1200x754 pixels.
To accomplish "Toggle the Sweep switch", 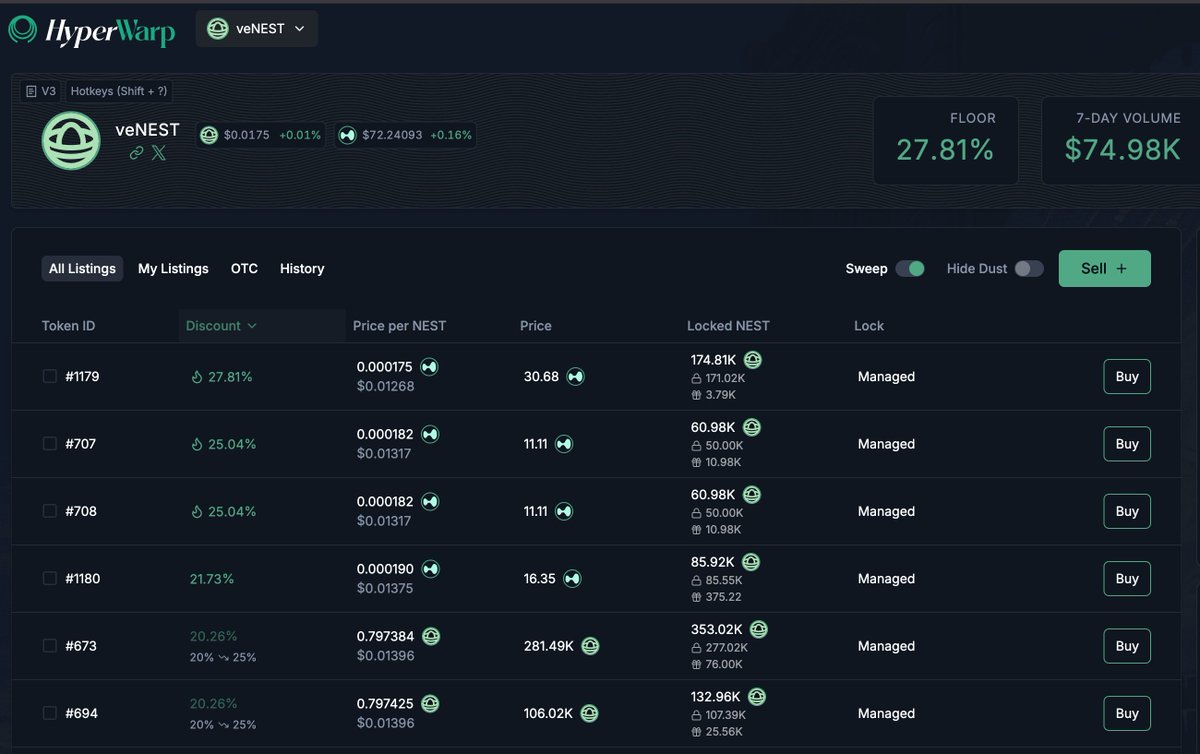I will point(910,268).
